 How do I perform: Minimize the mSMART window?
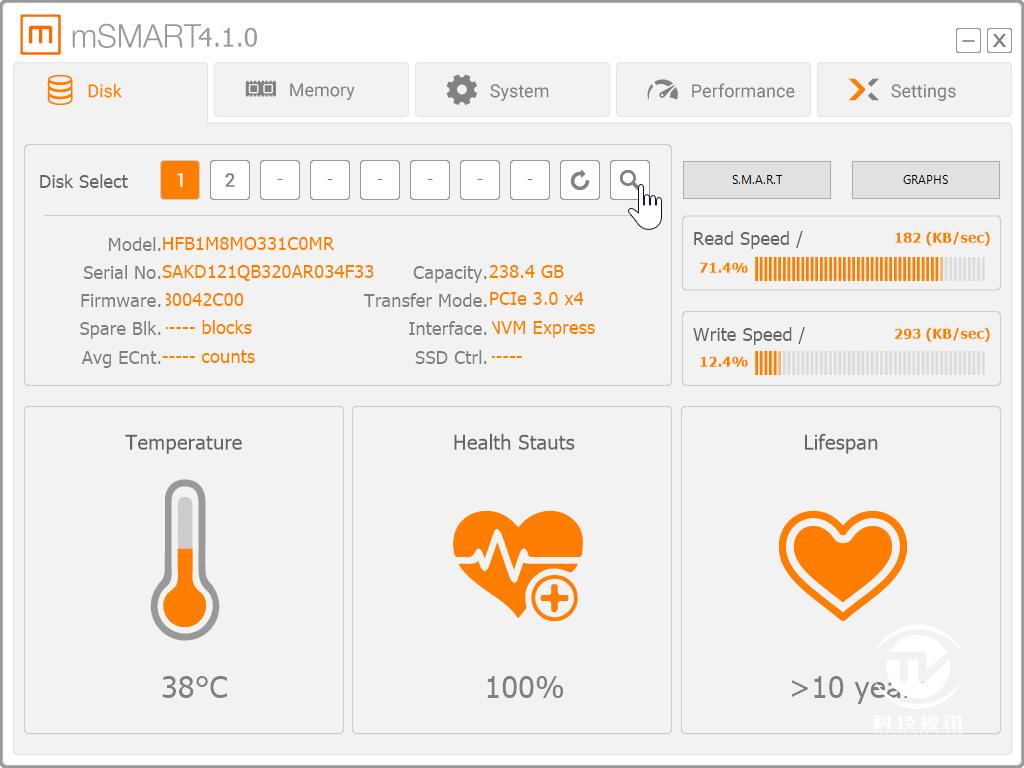tap(968, 40)
